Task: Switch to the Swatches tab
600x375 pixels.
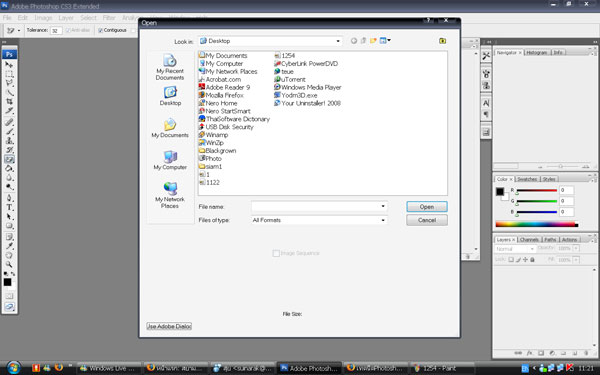Action: click(x=527, y=179)
